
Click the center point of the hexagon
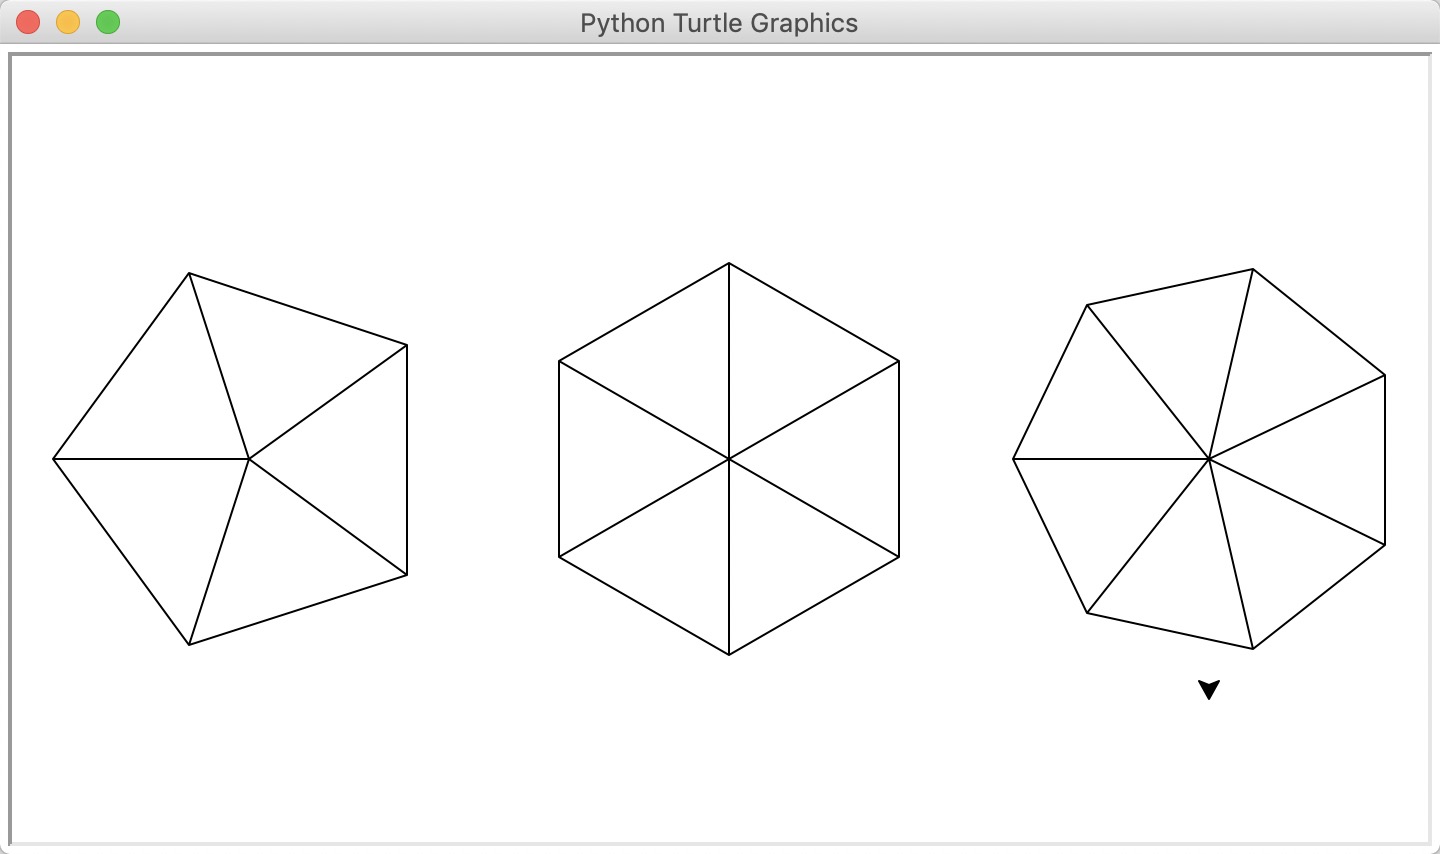(728, 458)
